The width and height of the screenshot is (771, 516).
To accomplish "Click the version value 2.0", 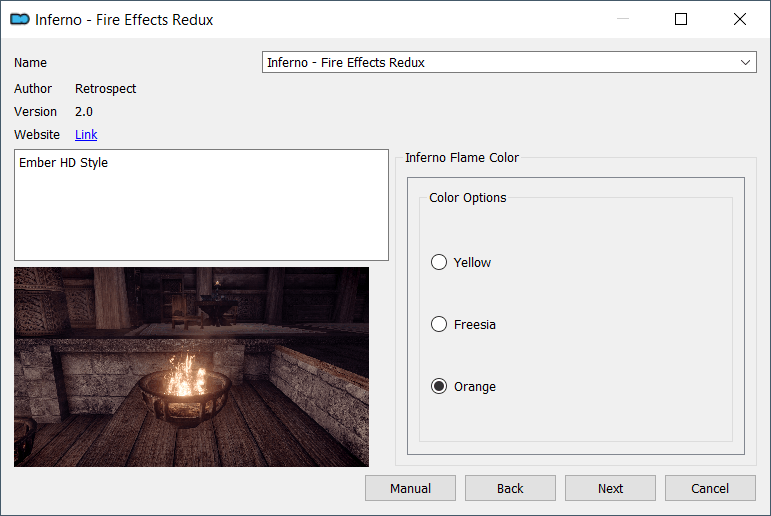I will click(x=84, y=112).
